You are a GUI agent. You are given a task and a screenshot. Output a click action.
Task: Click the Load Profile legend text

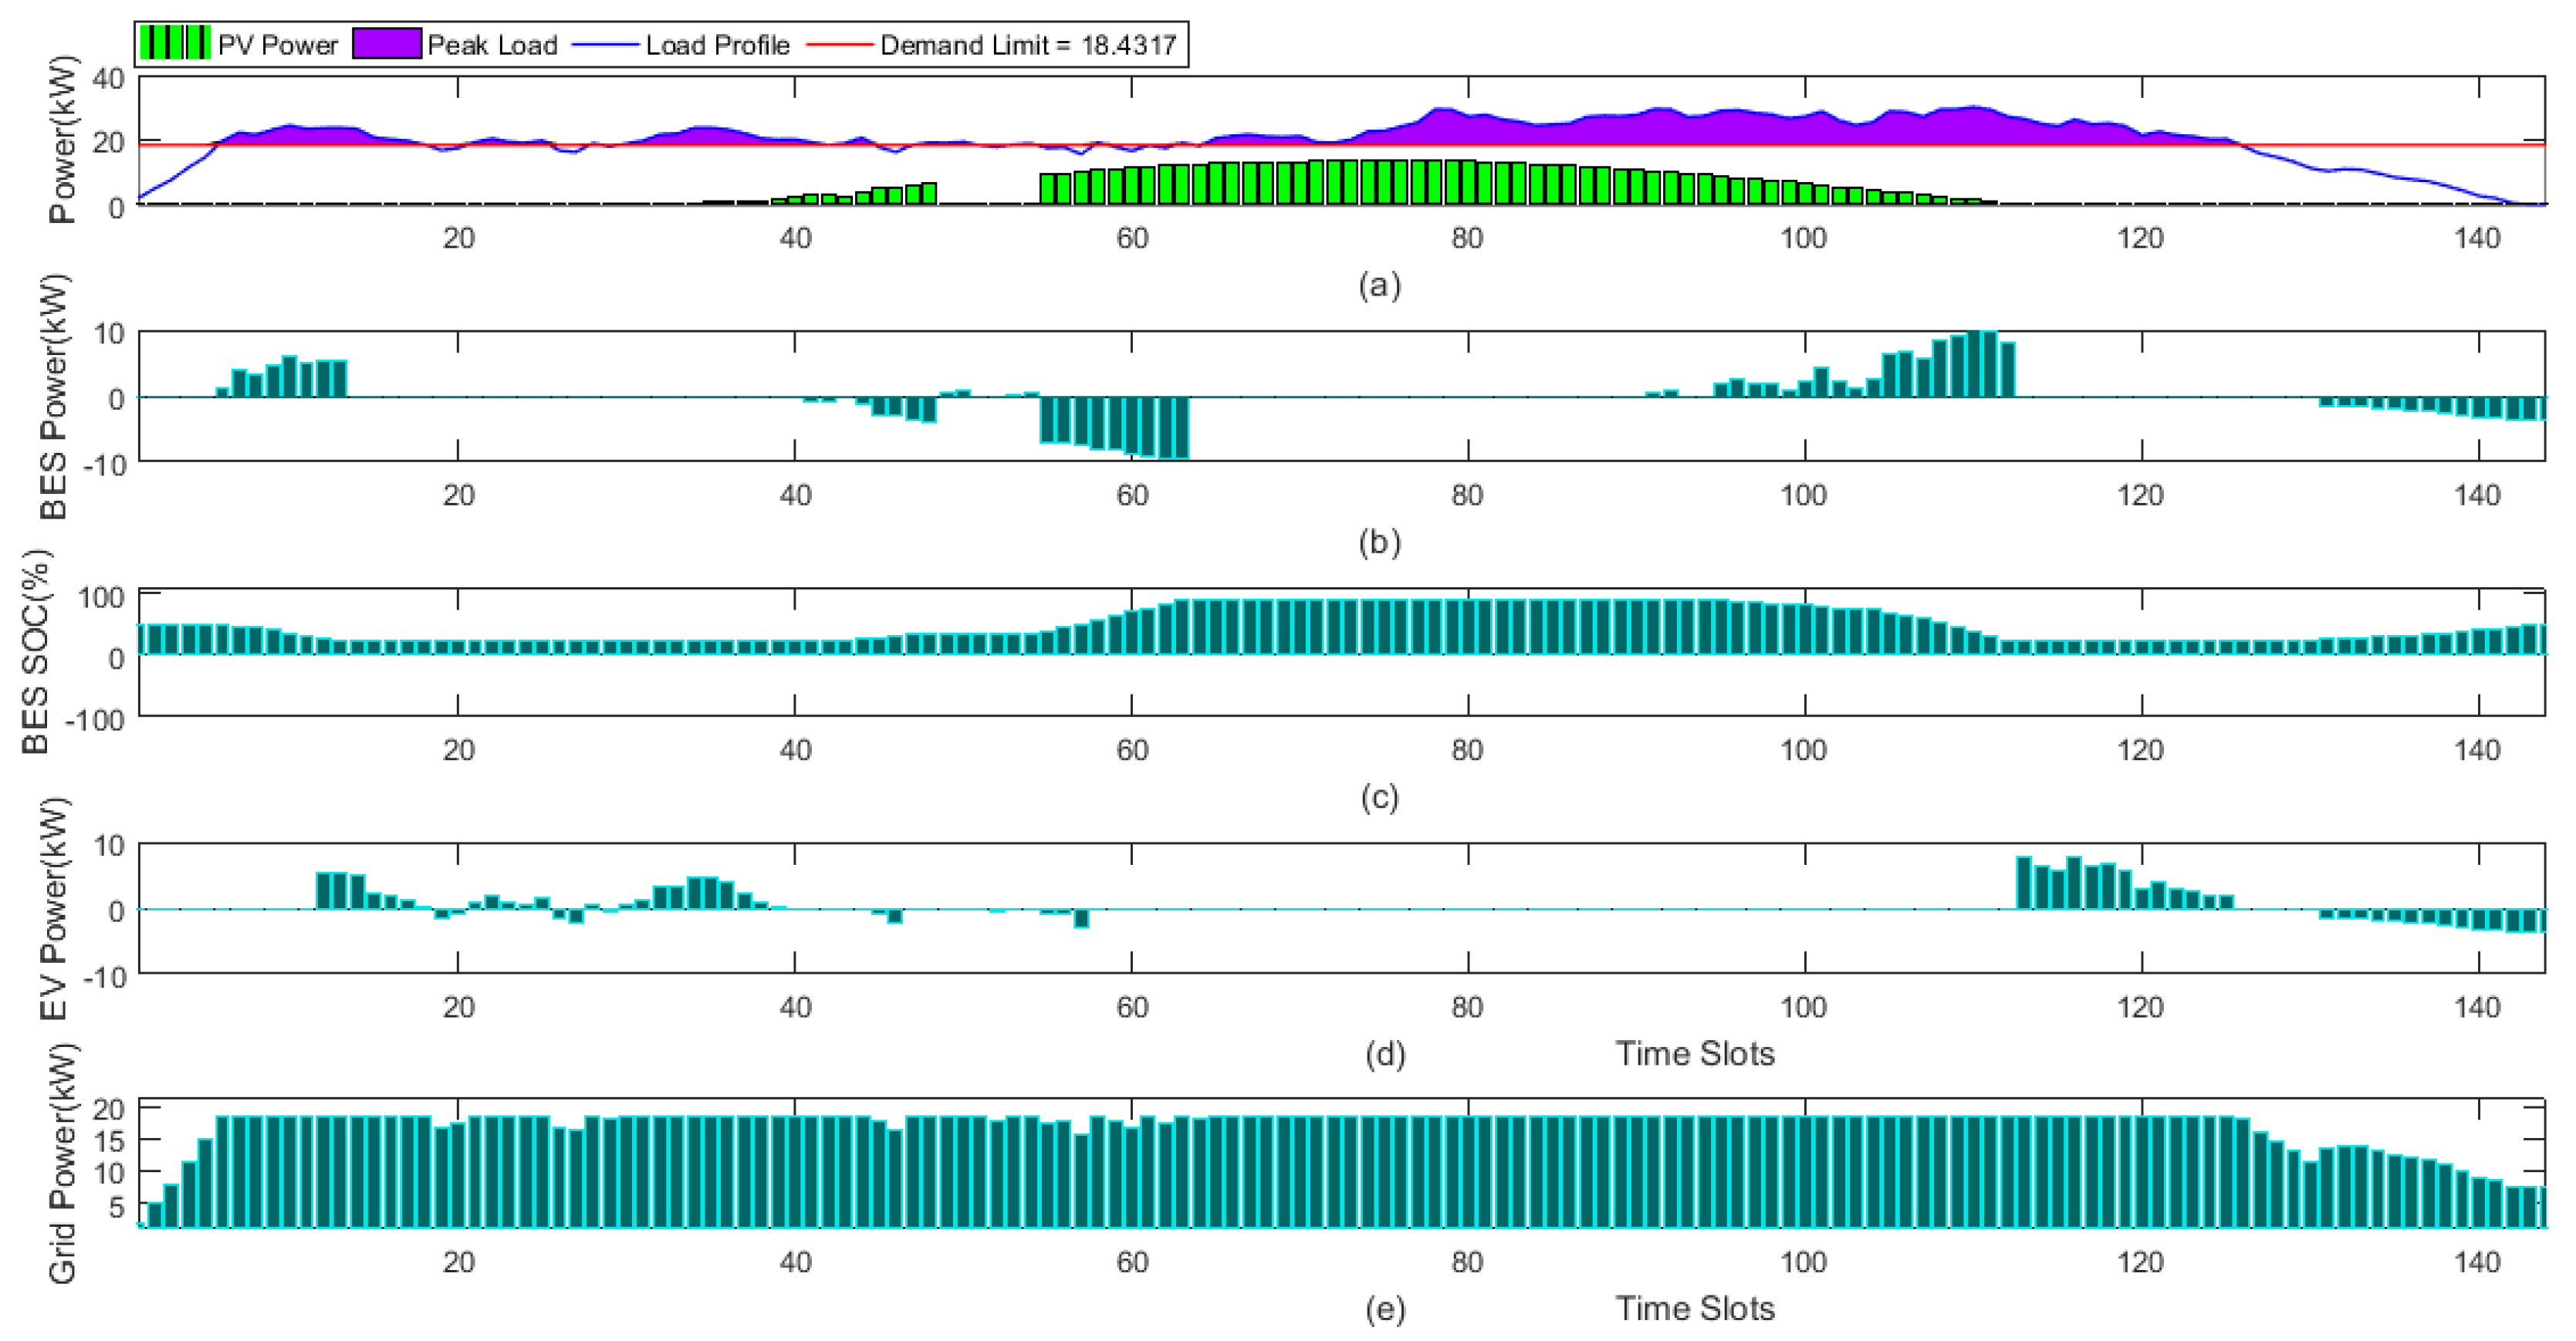717,45
